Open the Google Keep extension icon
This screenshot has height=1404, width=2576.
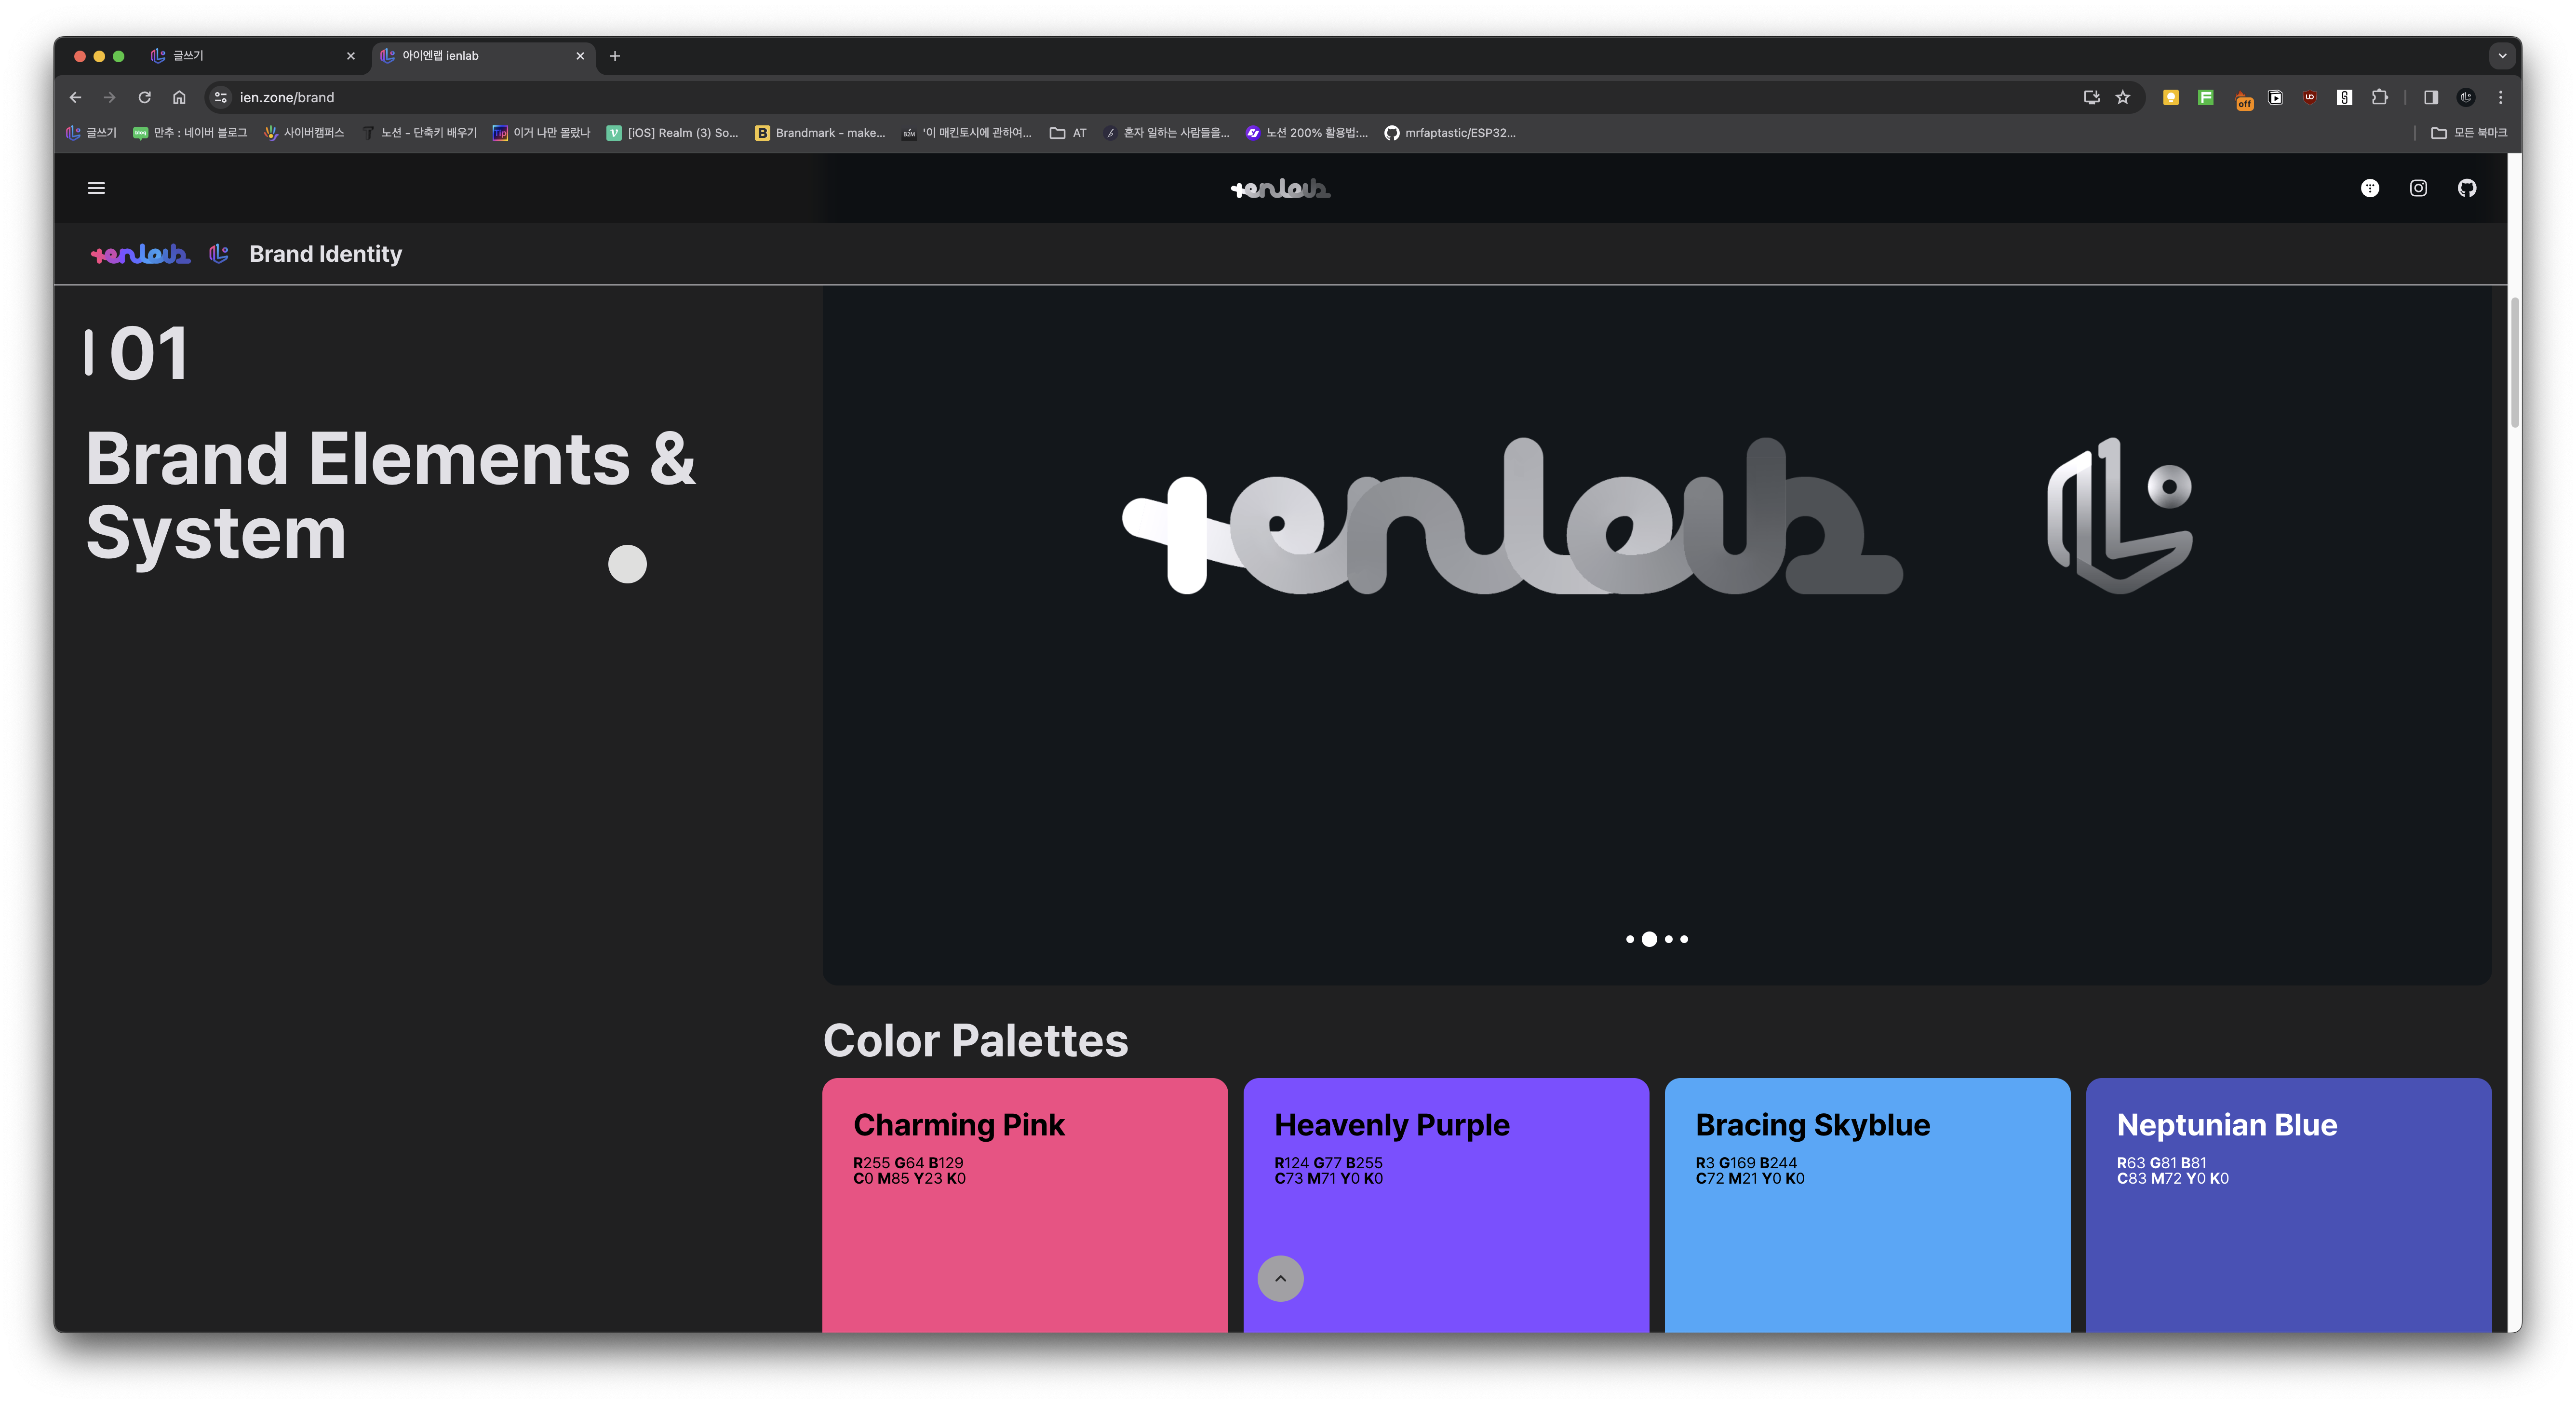(x=2171, y=97)
